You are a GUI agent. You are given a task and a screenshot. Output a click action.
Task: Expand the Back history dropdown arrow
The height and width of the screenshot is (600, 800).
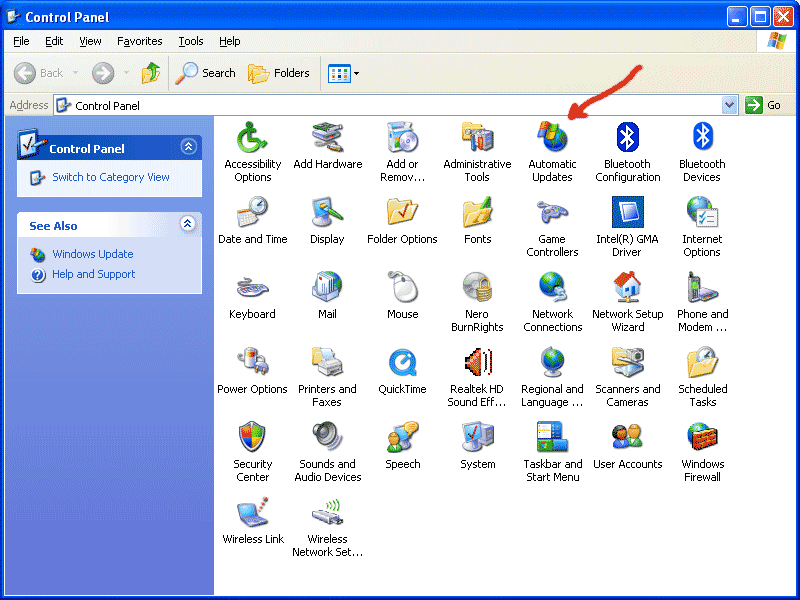[76, 73]
